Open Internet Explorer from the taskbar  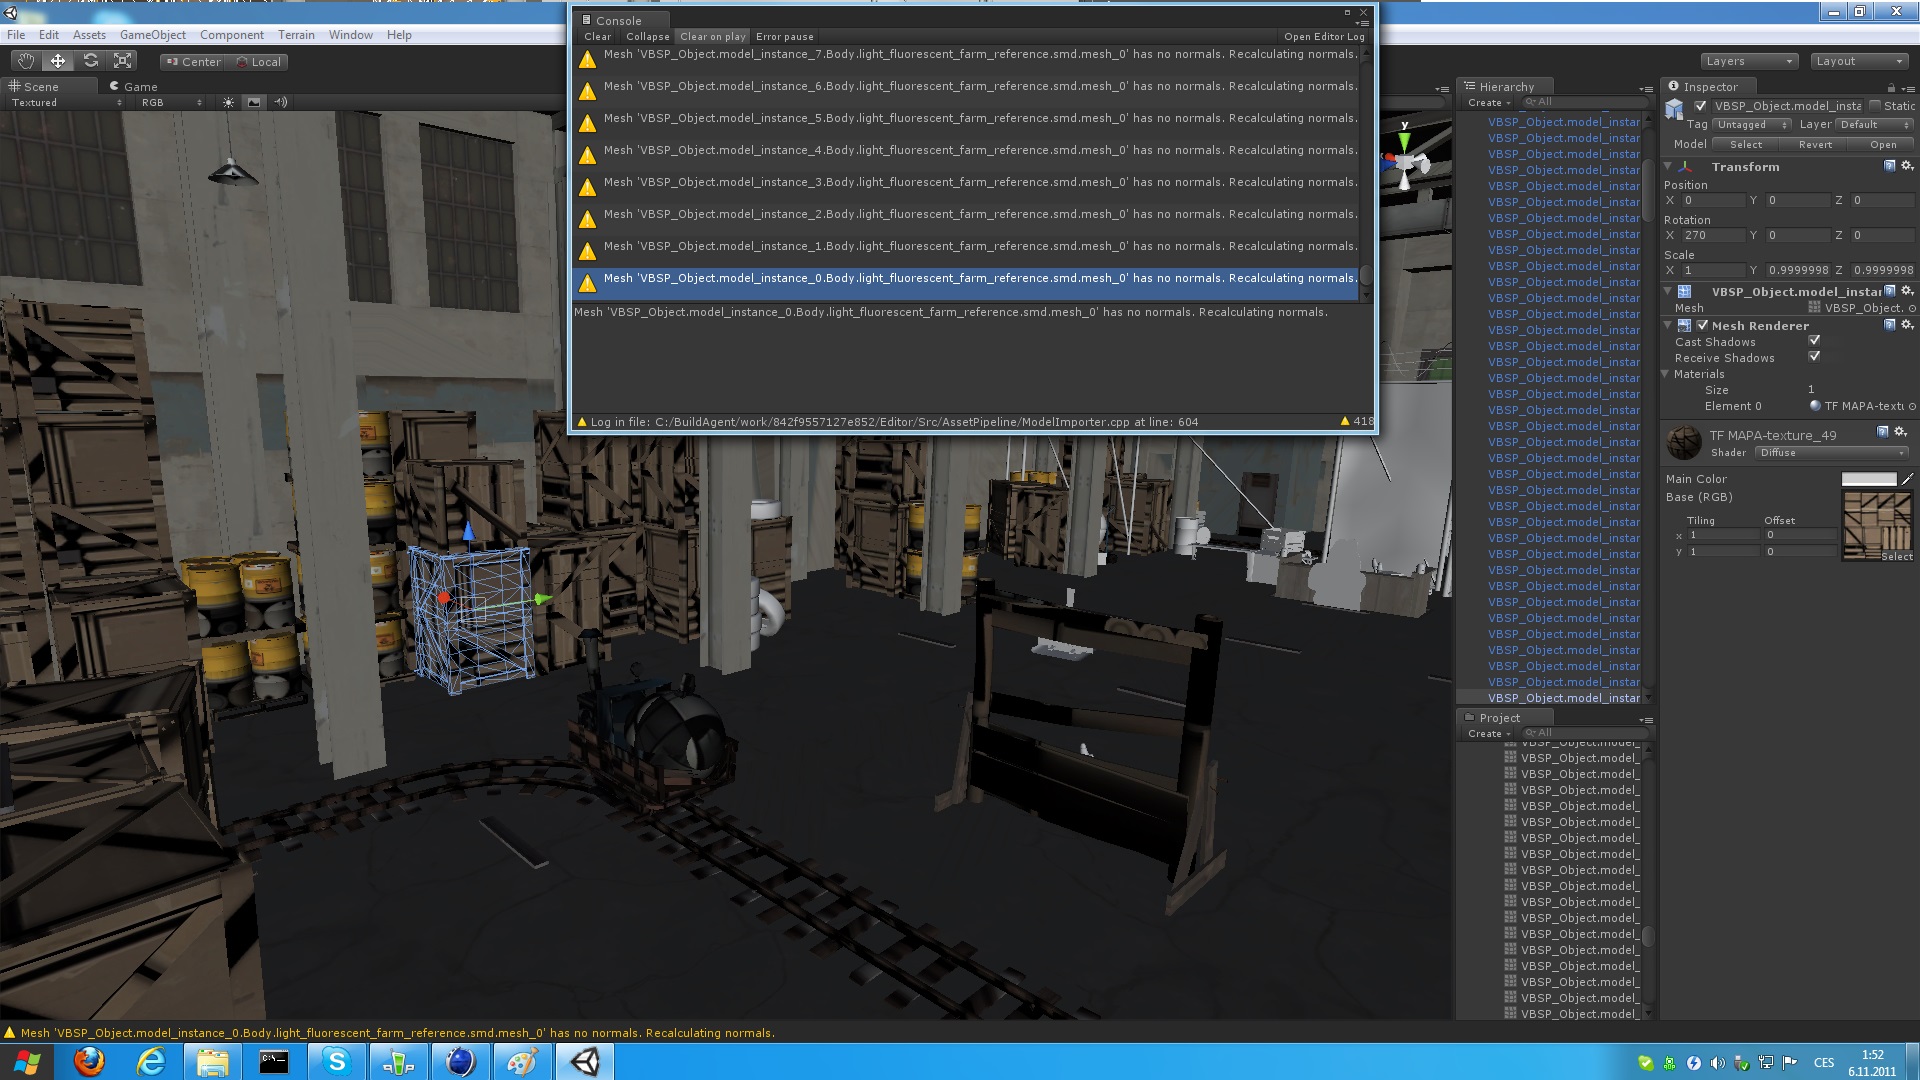click(151, 1062)
